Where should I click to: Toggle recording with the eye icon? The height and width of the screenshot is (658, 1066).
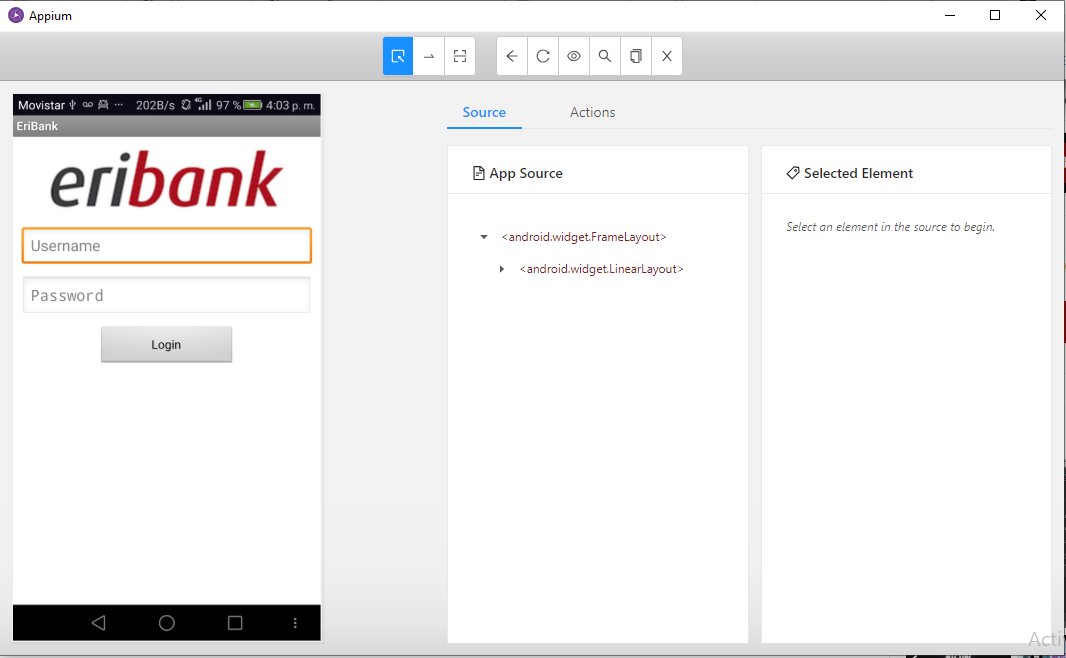tap(574, 56)
